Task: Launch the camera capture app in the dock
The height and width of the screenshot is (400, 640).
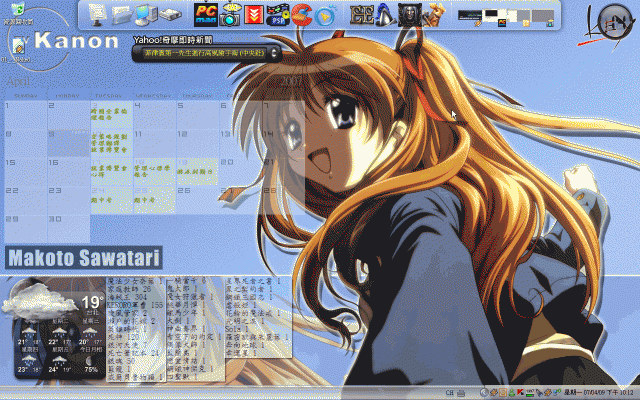Action: [x=230, y=15]
